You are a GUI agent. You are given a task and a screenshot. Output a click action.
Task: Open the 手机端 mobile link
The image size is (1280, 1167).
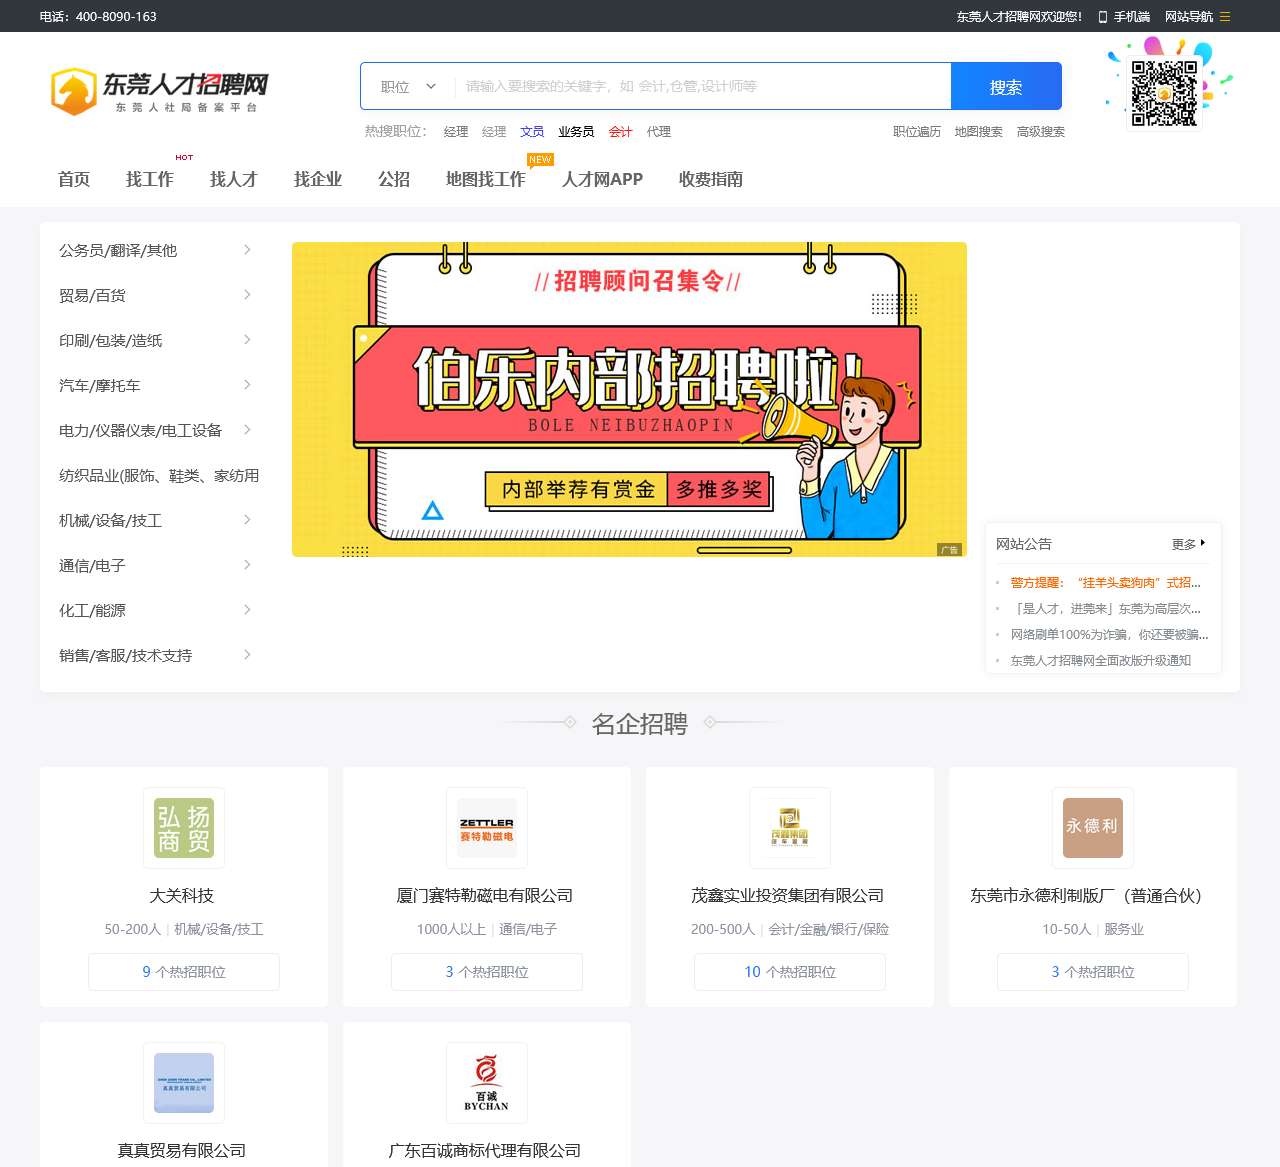coord(1124,16)
